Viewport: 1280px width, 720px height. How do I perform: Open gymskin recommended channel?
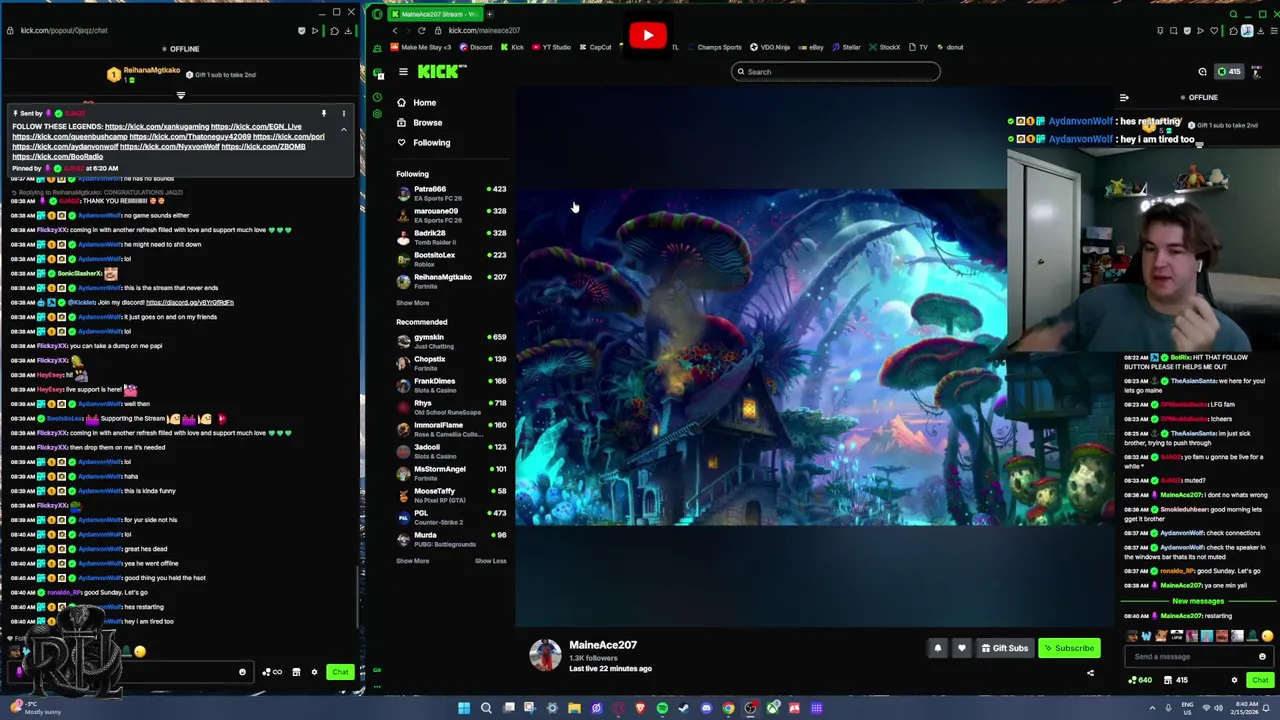451,341
